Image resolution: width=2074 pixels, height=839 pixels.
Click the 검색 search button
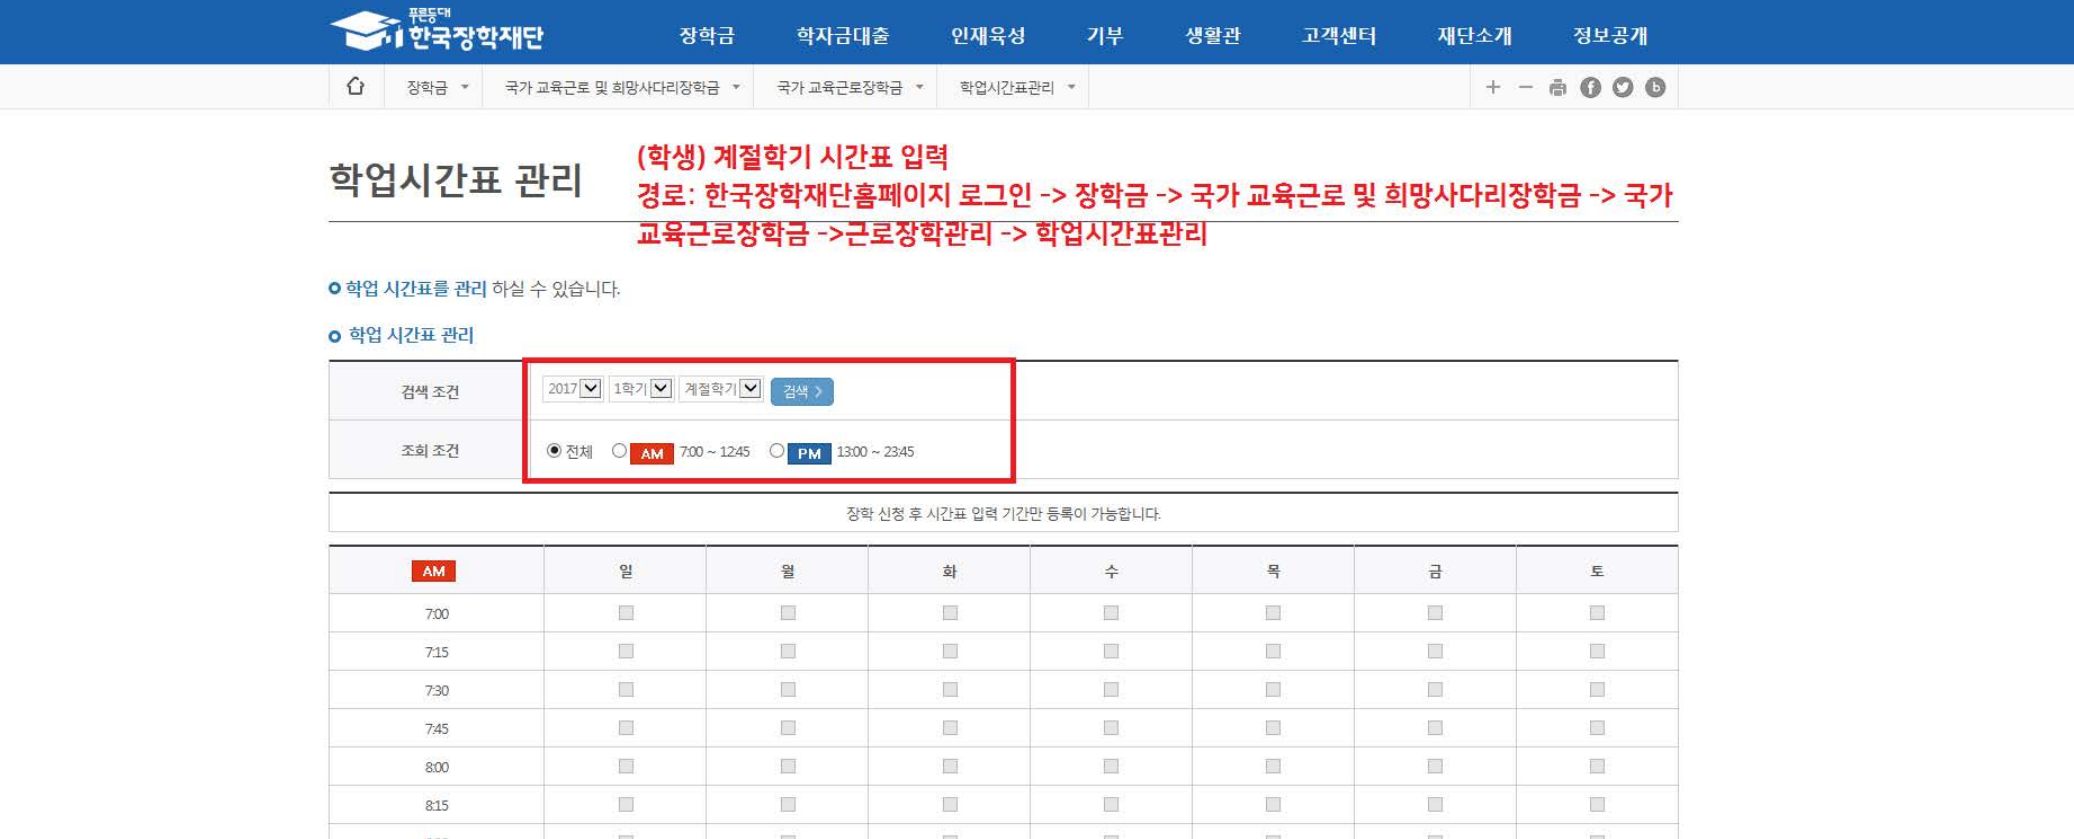801,392
